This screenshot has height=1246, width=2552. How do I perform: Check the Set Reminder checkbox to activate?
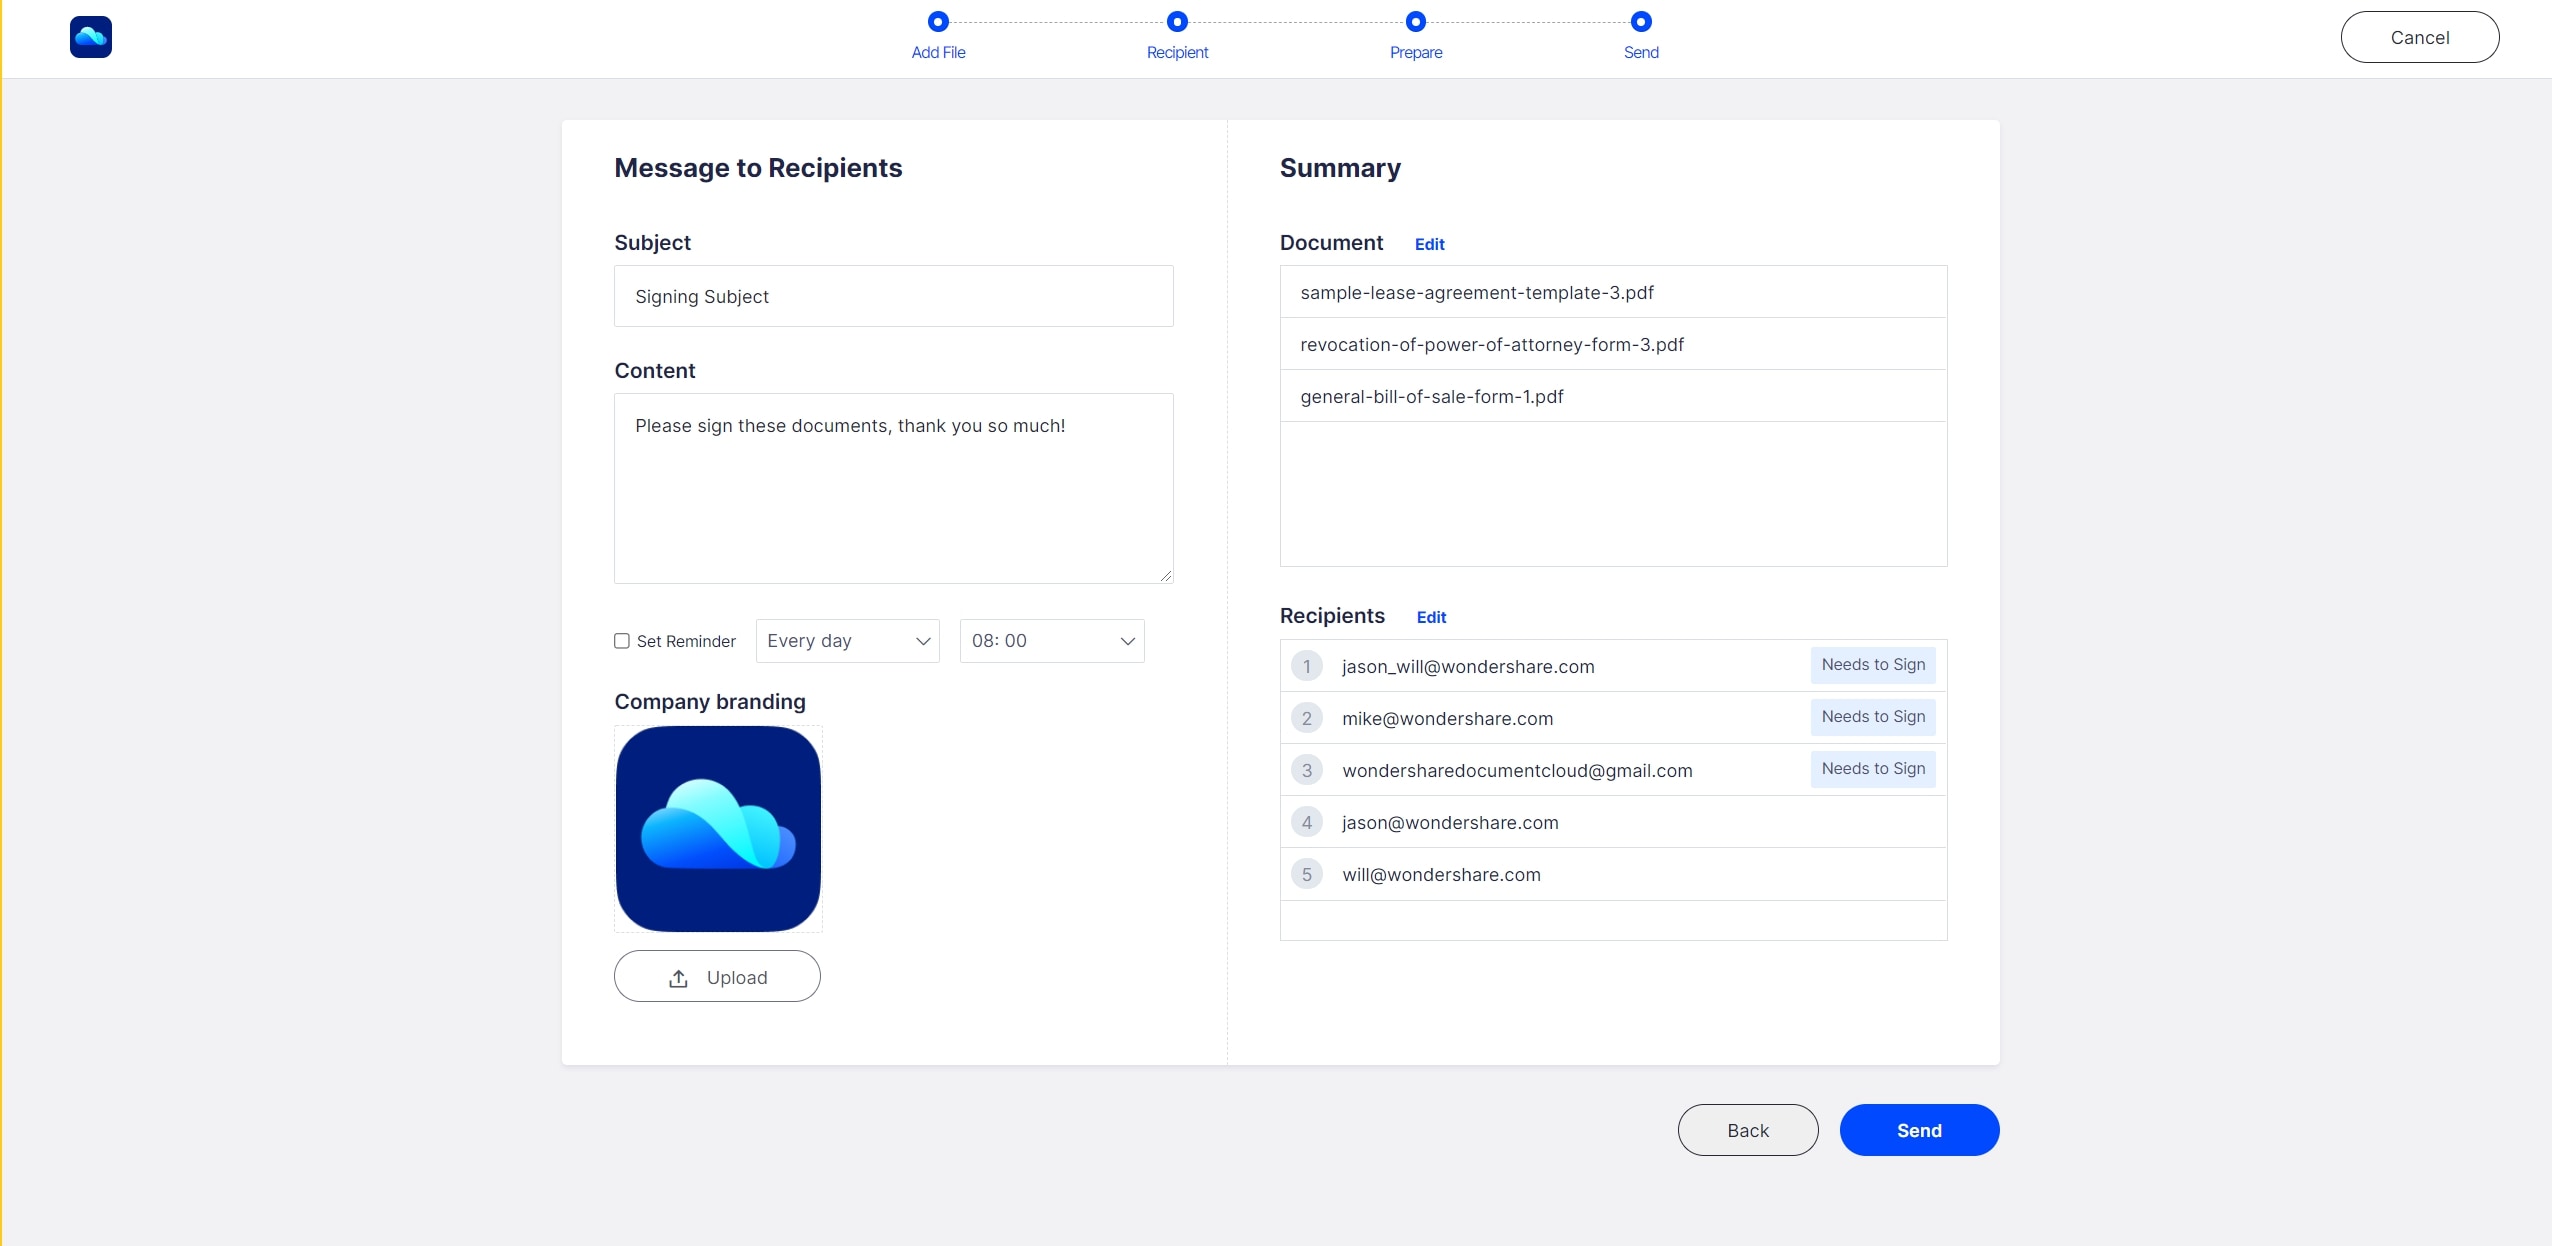622,641
